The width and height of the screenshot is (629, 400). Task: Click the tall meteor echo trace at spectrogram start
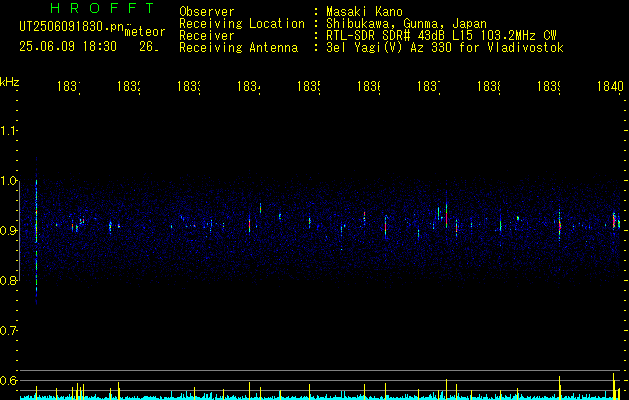click(37, 231)
